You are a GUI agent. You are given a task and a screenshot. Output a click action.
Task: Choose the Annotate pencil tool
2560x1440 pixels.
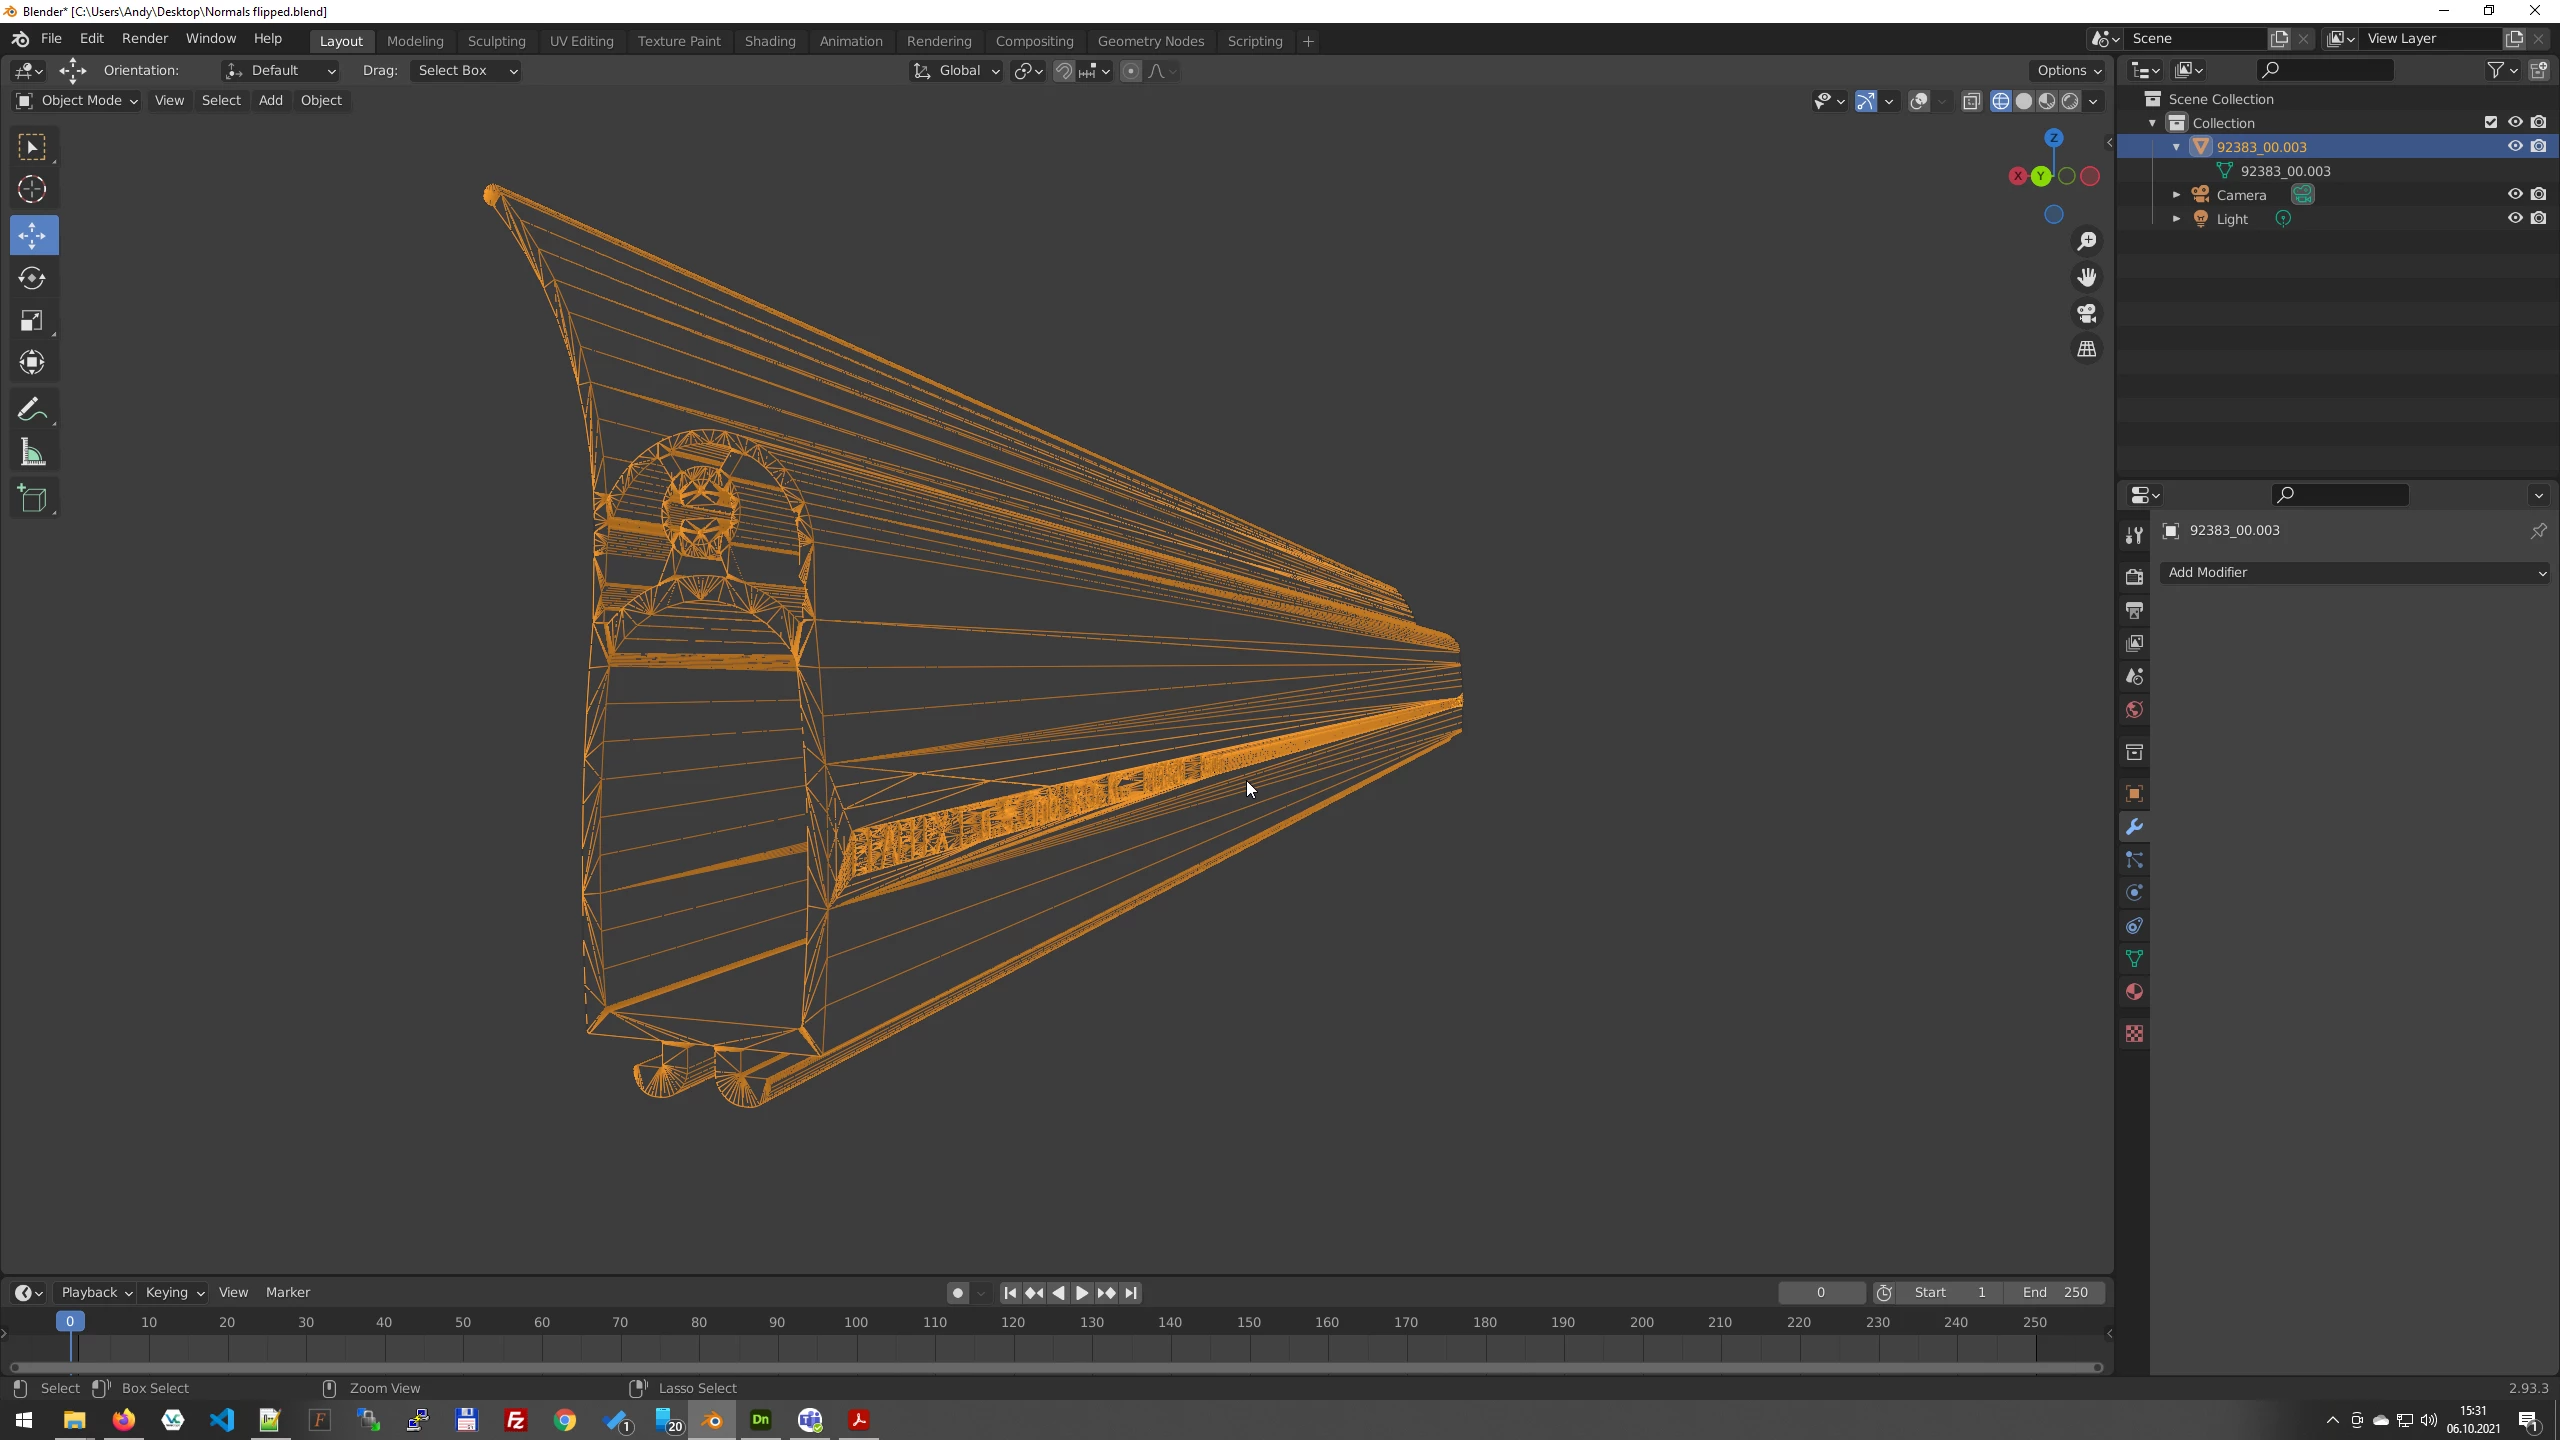pos(32,410)
